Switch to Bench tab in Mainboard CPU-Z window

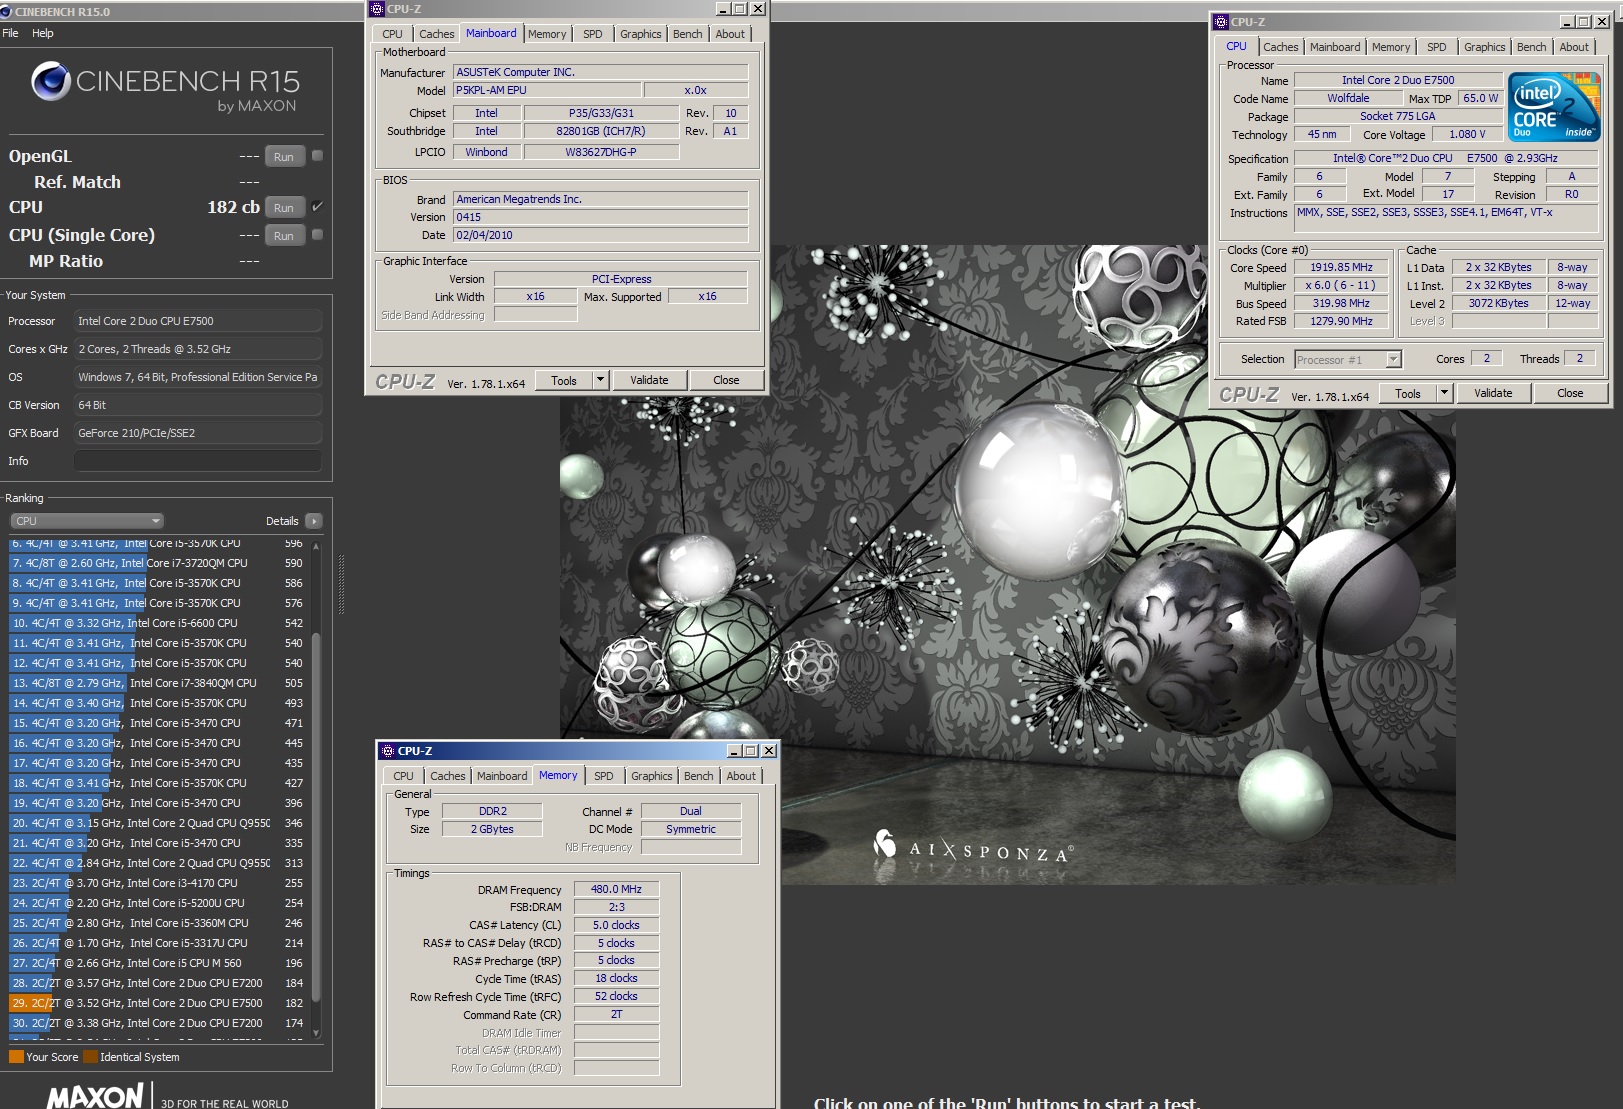[x=687, y=34]
